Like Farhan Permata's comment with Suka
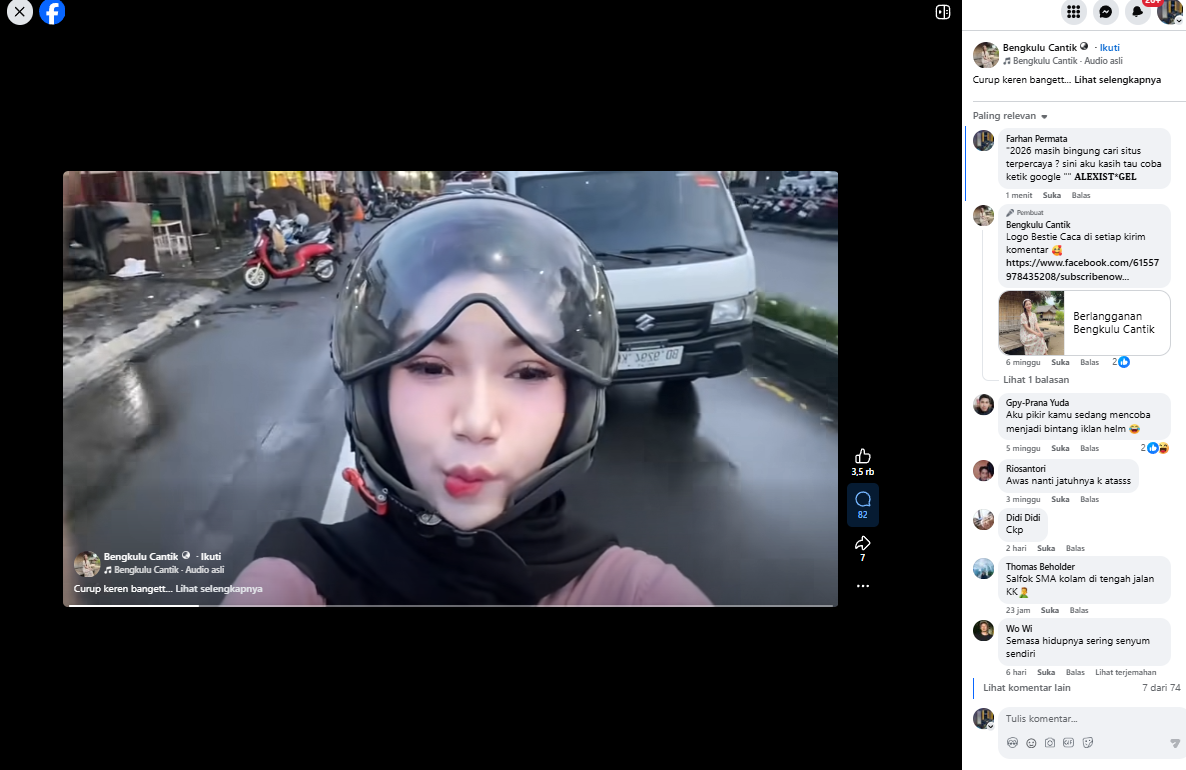Image resolution: width=1186 pixels, height=770 pixels. (1051, 195)
